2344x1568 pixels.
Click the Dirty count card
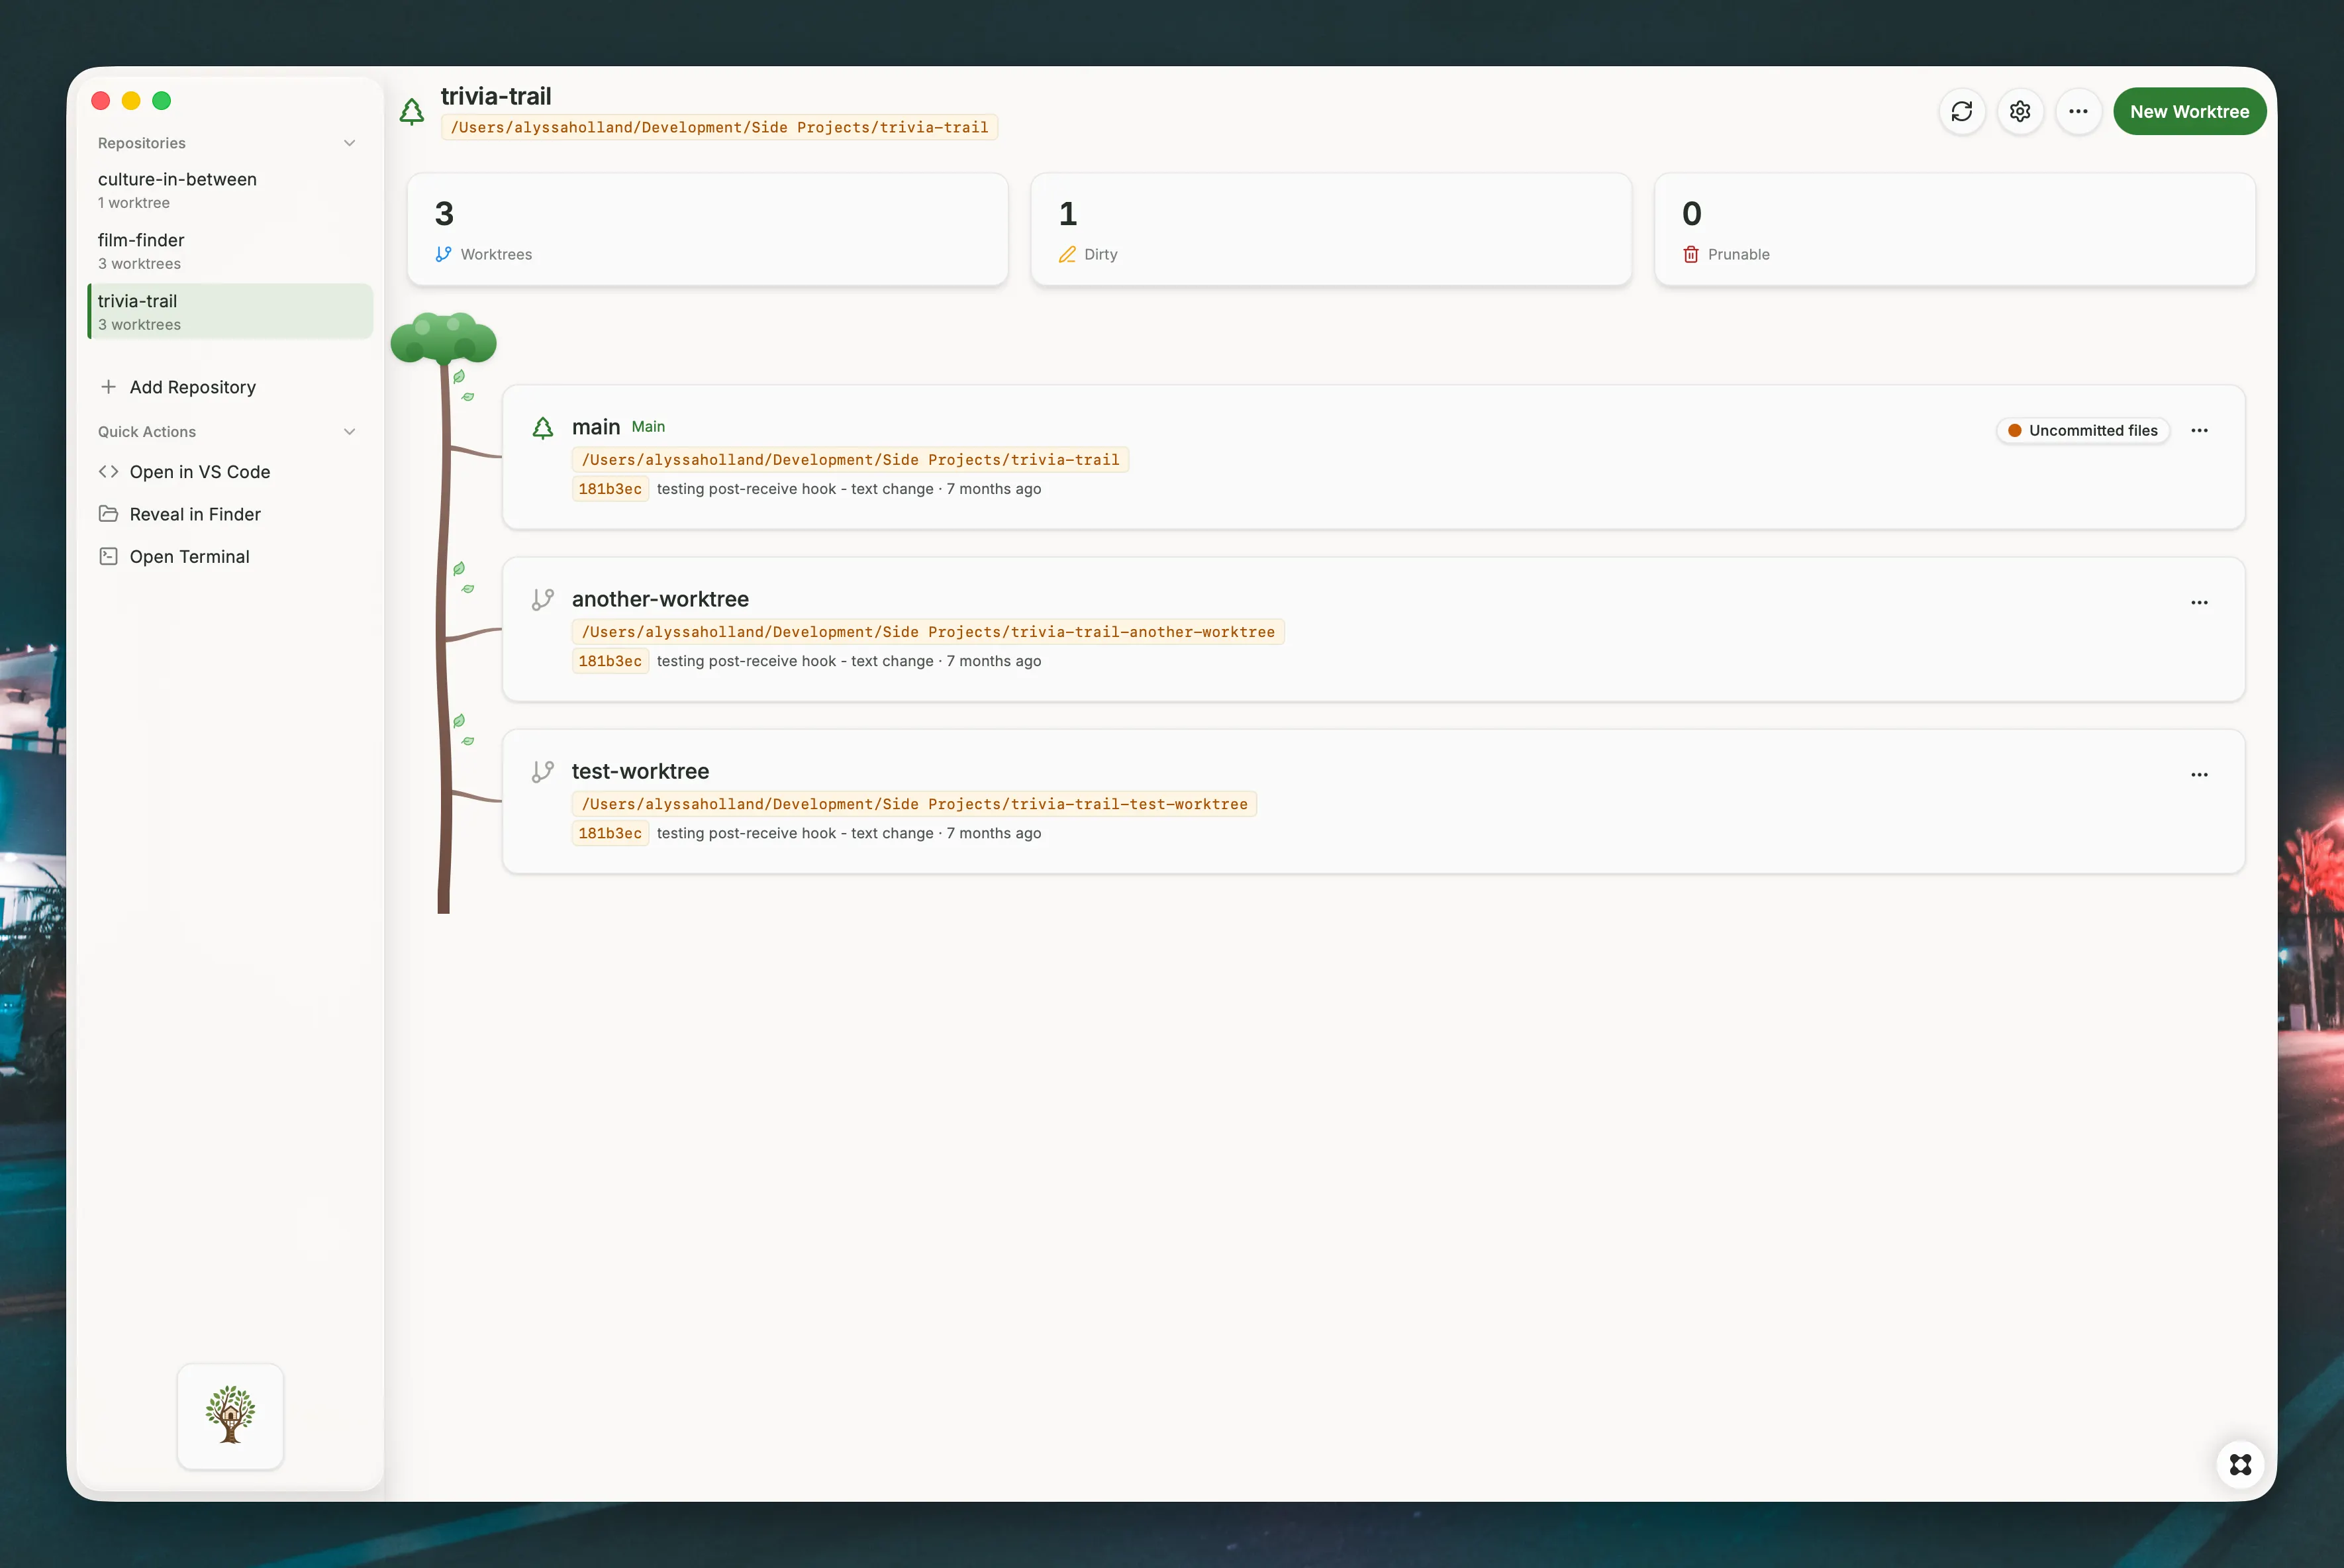pos(1331,230)
